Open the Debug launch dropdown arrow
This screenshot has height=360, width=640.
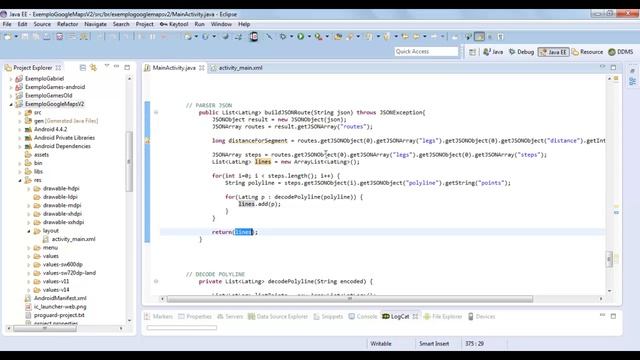291,37
